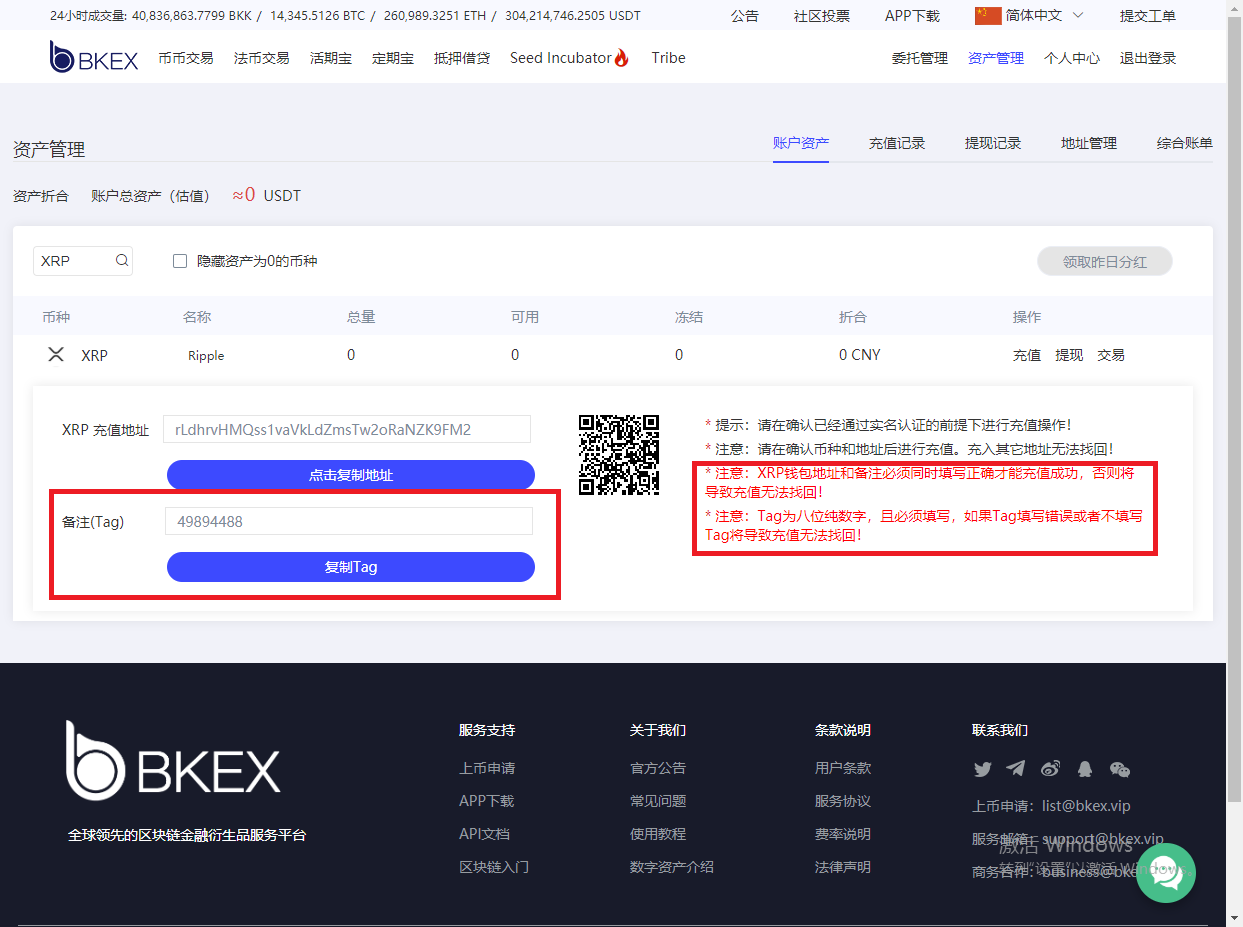
Task: Click the 点击复制地址 button
Action: point(350,475)
